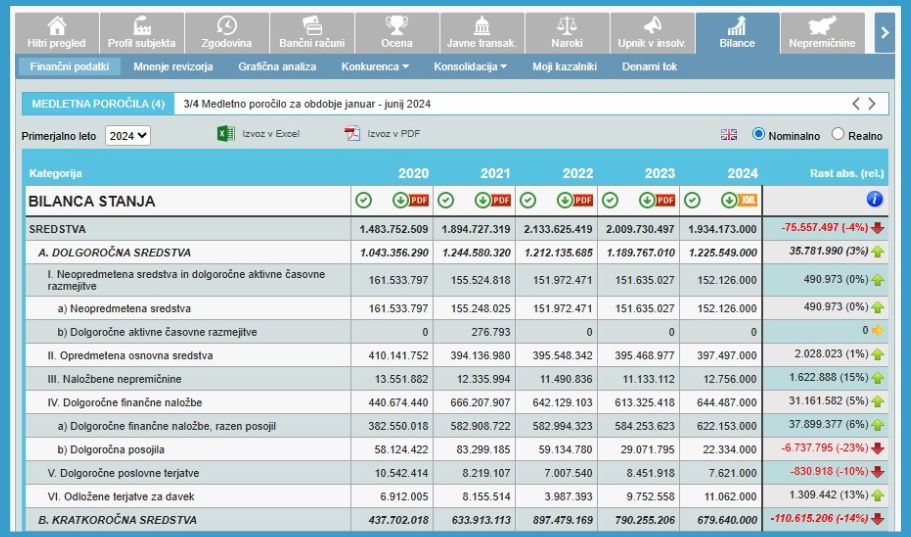
Task: Download the 2023 PDF report
Action: [657, 201]
